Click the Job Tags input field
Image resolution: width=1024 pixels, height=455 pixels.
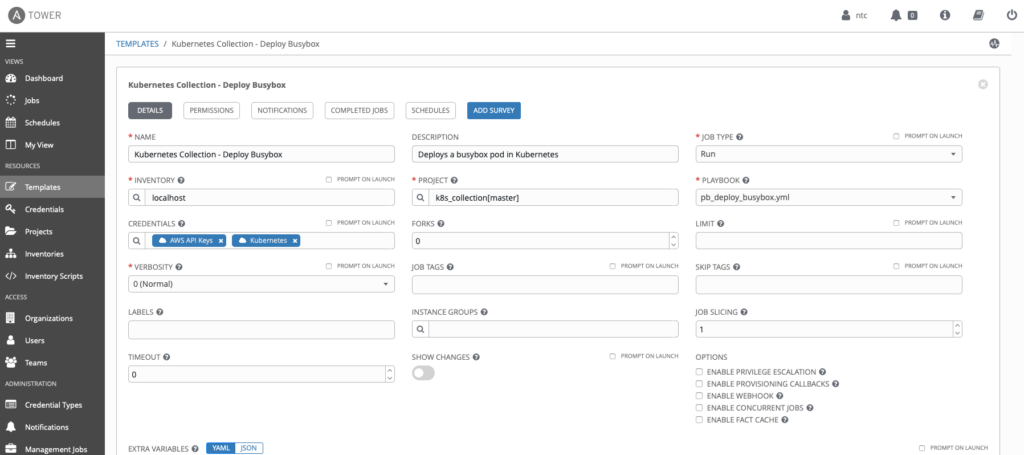(x=545, y=285)
